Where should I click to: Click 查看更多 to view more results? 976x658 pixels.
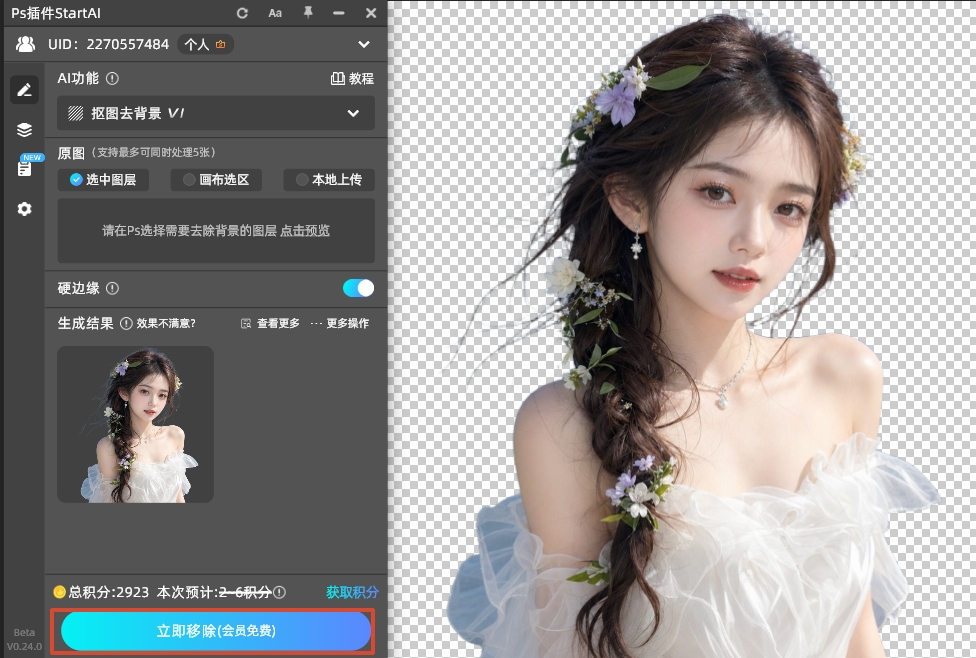[269, 323]
